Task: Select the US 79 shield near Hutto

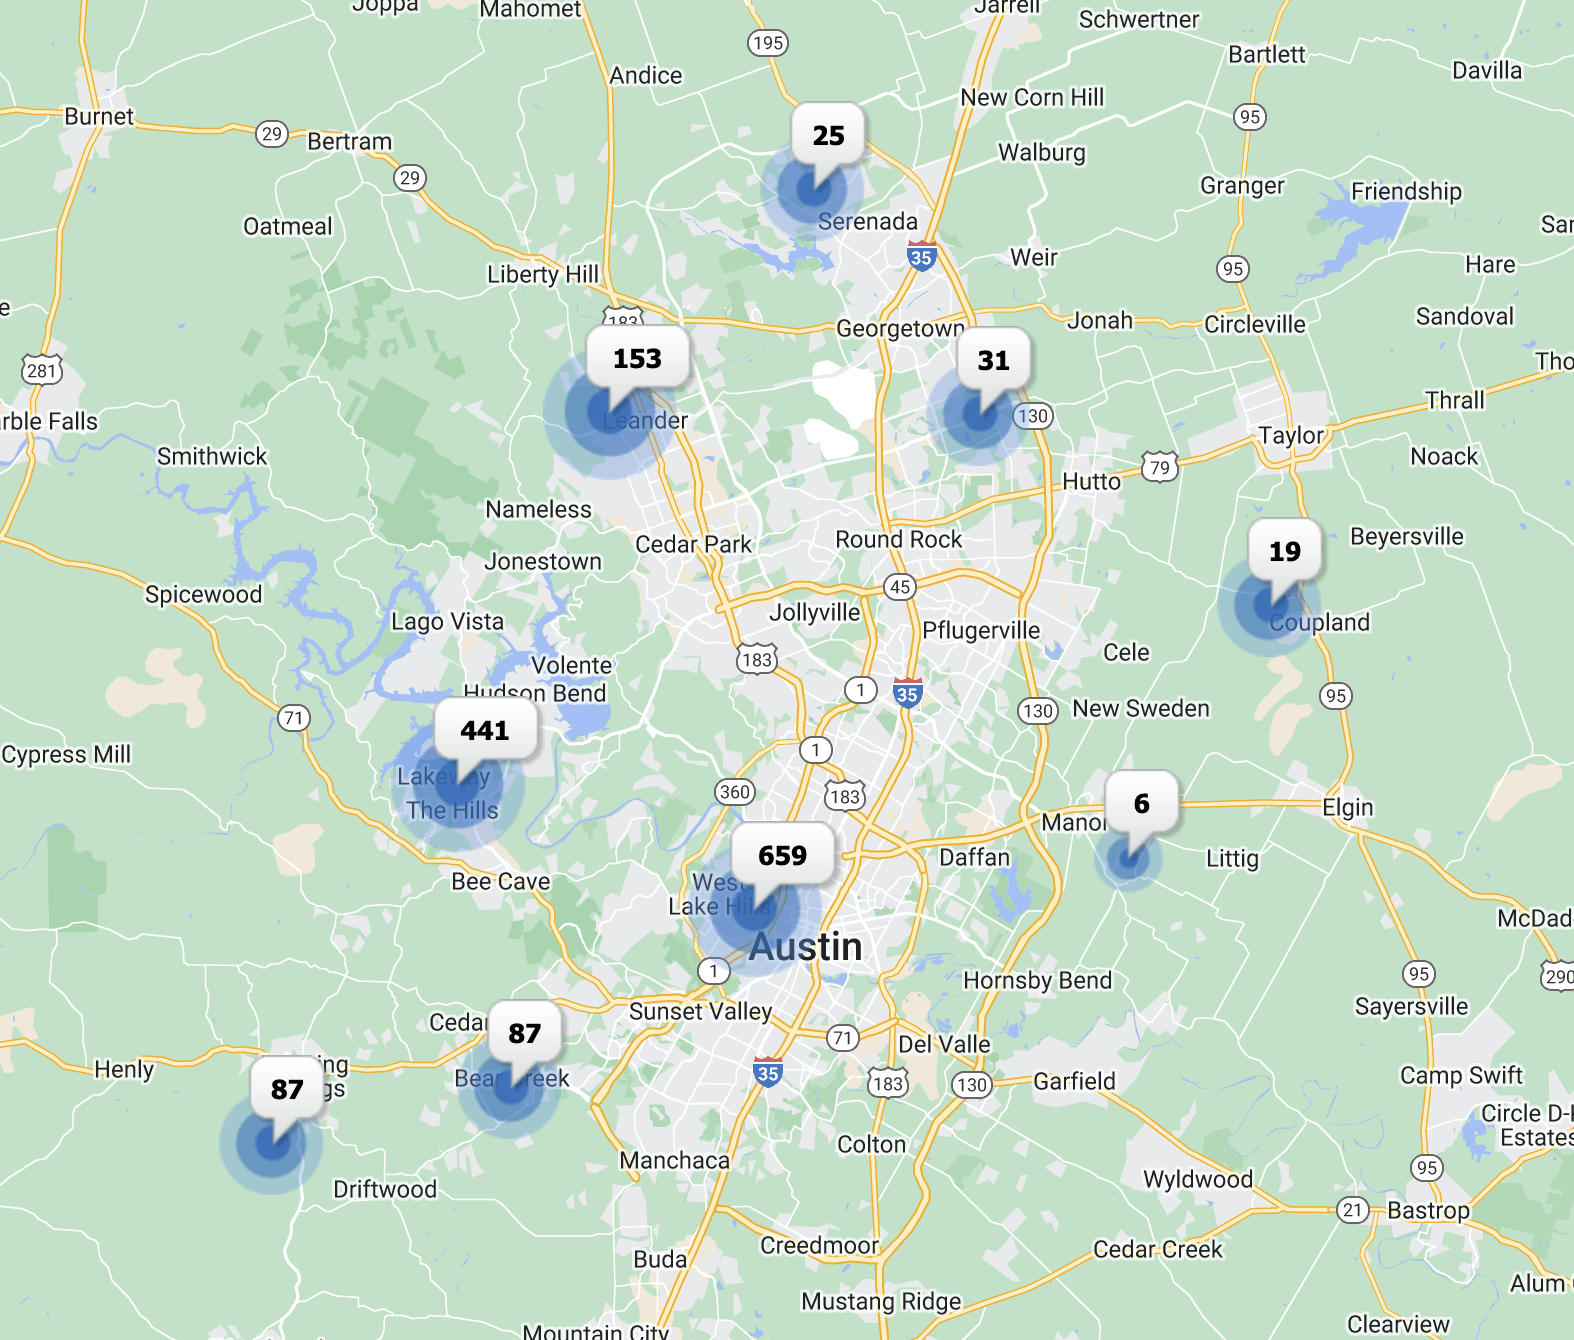Action: point(1159,467)
